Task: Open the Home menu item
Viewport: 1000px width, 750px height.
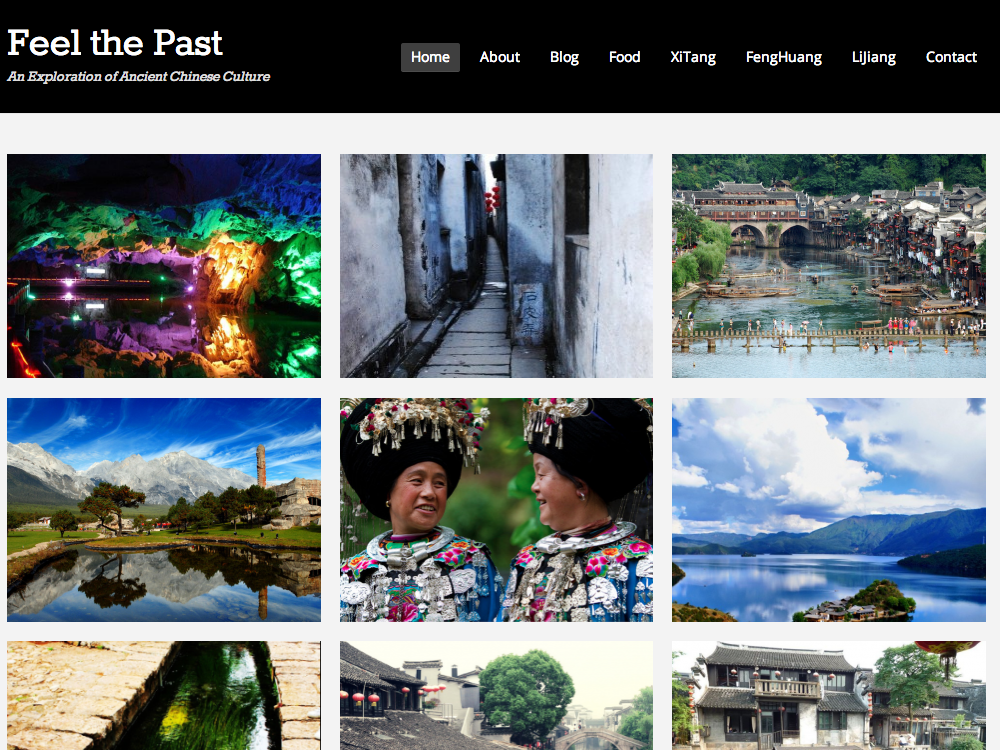Action: 430,57
